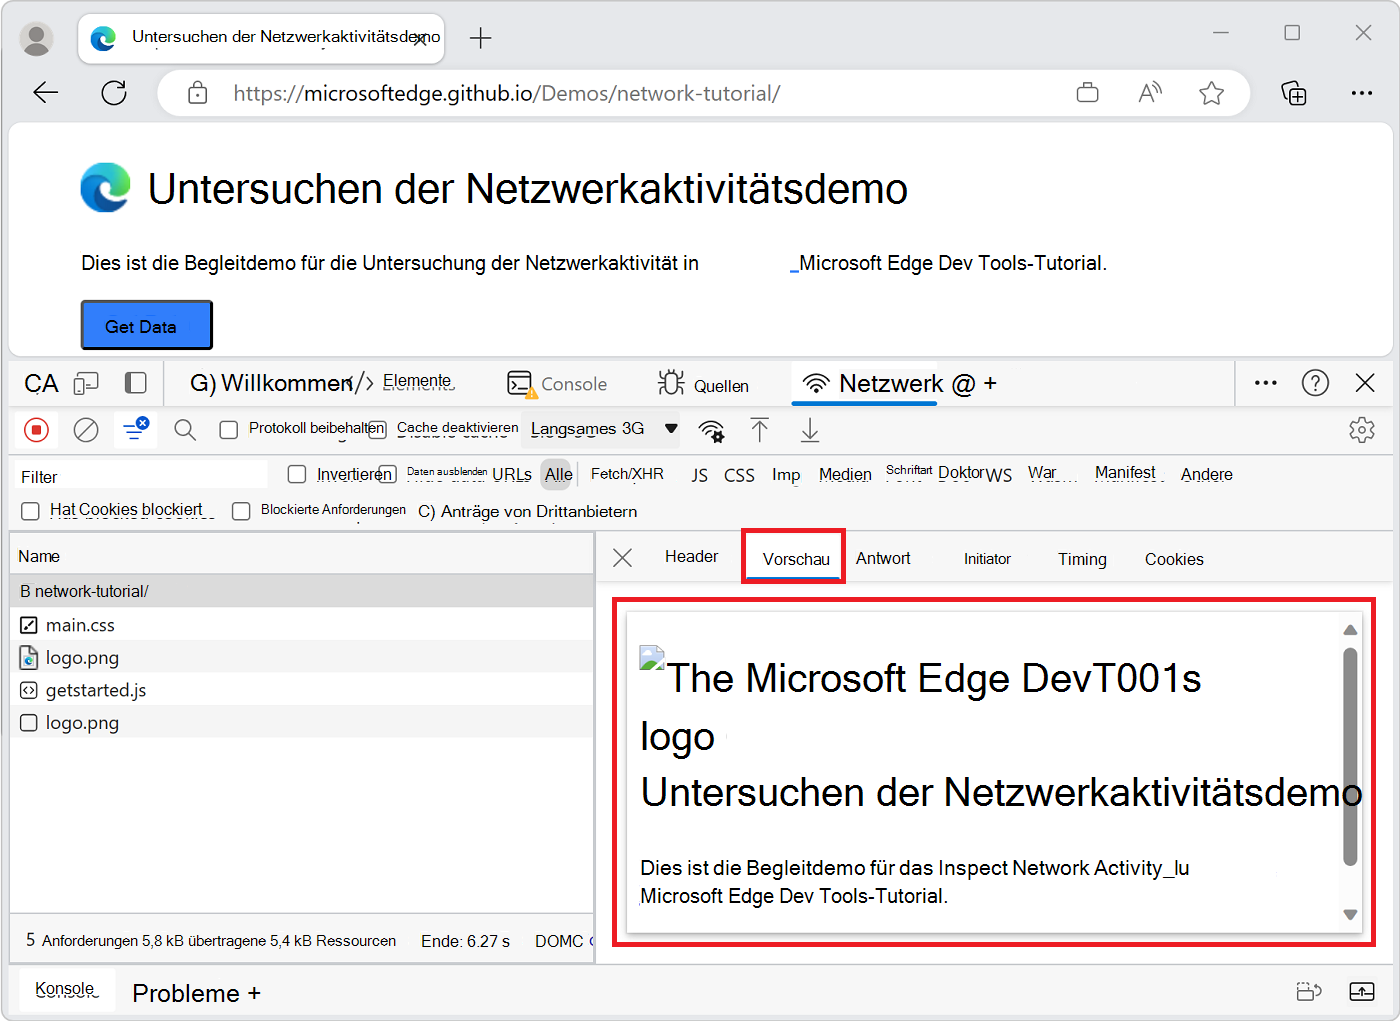
Task: Clear the network log
Action: click(x=87, y=430)
